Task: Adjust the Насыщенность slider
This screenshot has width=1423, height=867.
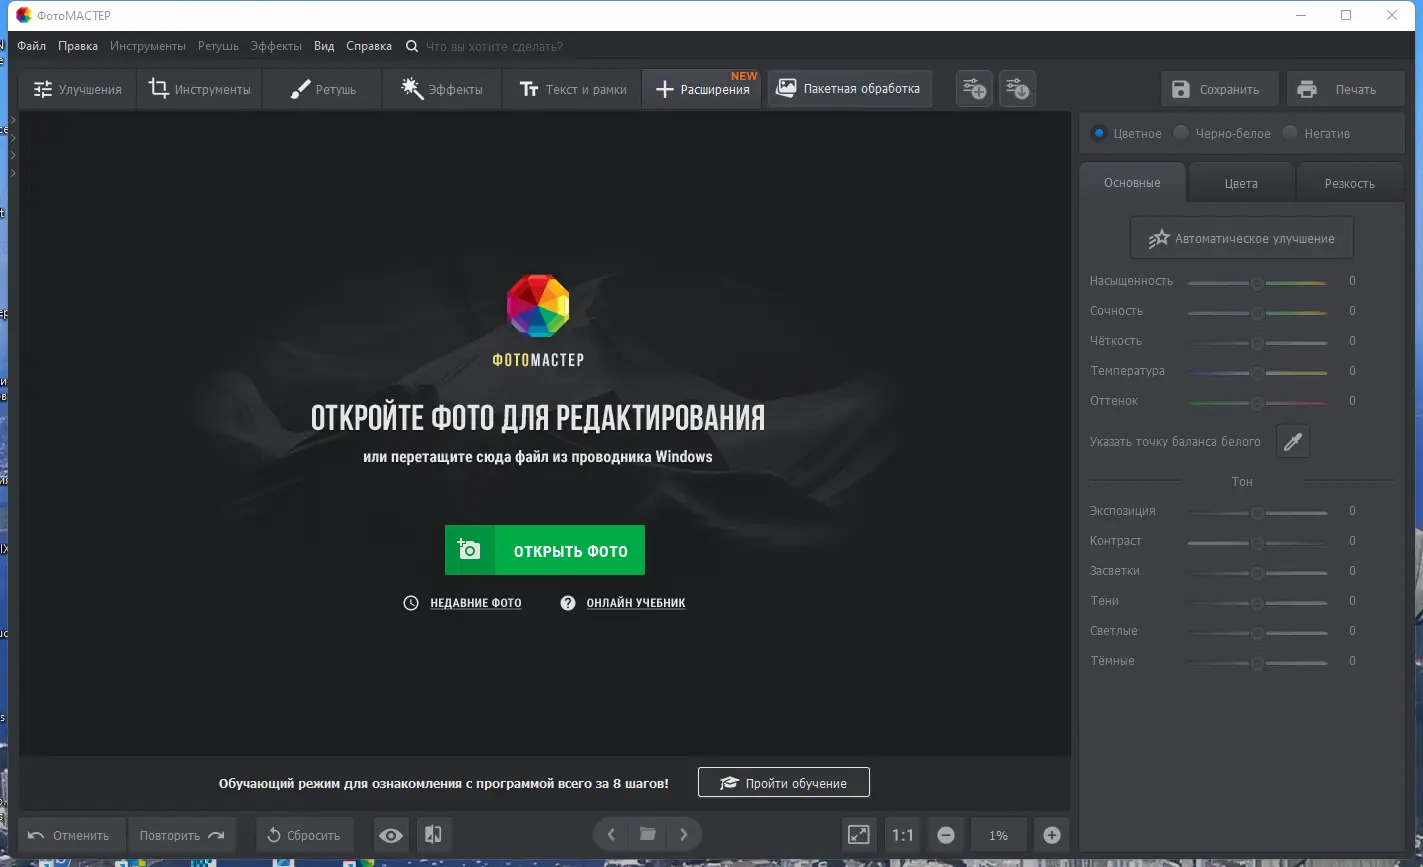Action: click(x=1256, y=281)
